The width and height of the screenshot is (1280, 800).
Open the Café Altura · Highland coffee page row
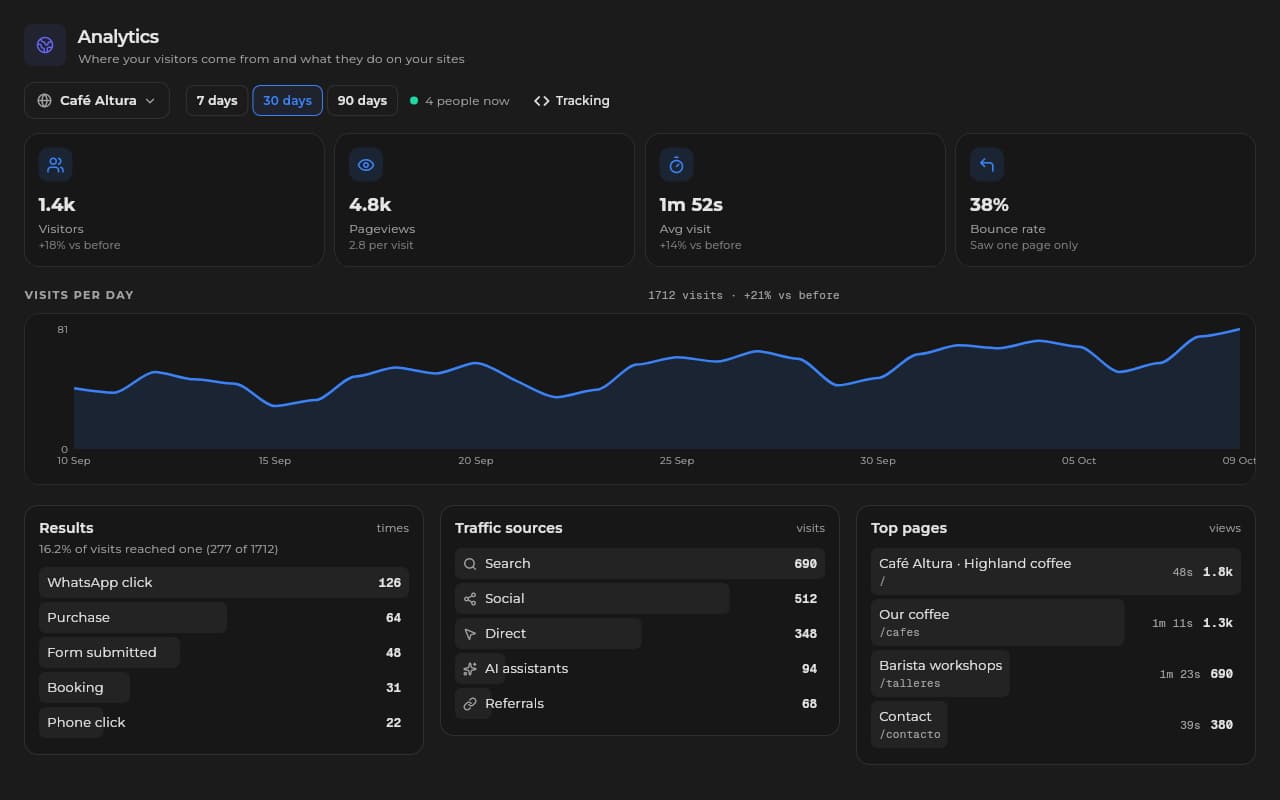pos(1056,572)
